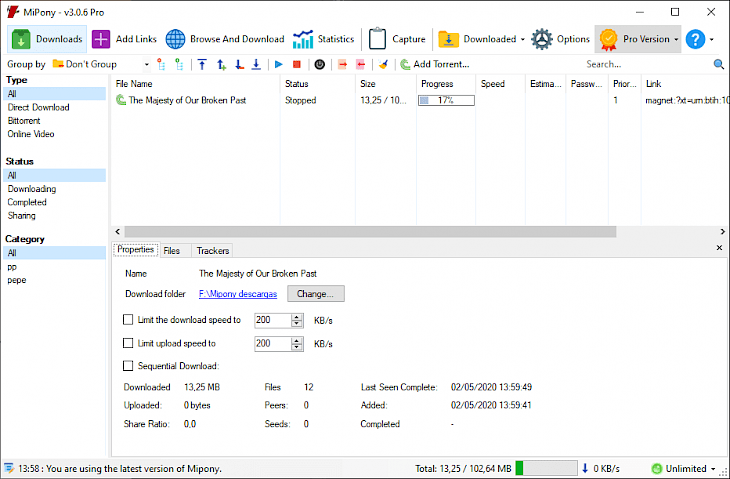The image size is (730, 479).
Task: Open the Unlimited speed dropdown
Action: coord(684,468)
